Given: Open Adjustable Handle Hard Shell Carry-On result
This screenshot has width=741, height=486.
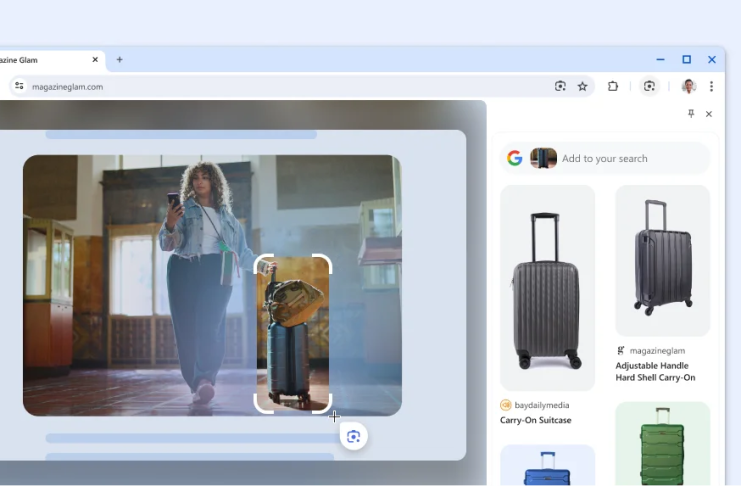Looking at the screenshot, I should 655,371.
